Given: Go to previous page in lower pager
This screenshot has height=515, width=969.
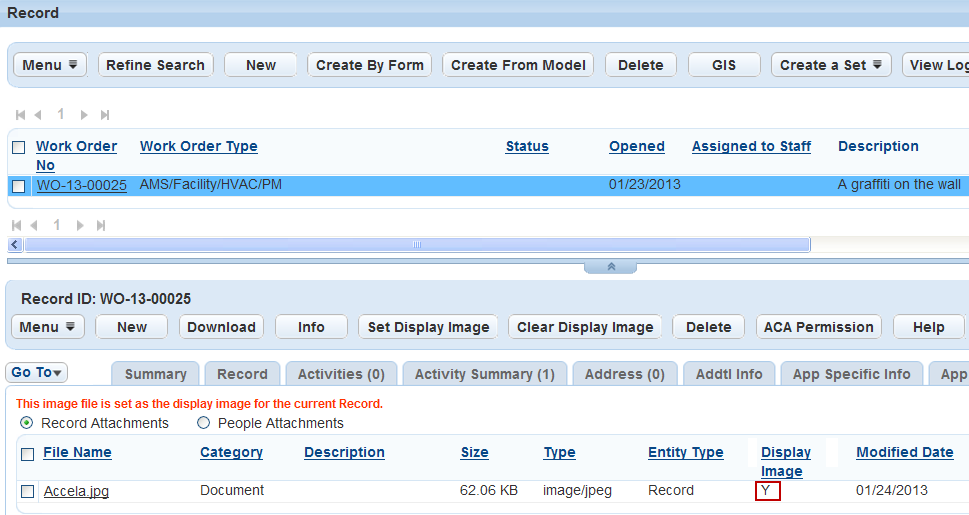Looking at the screenshot, I should point(38,225).
